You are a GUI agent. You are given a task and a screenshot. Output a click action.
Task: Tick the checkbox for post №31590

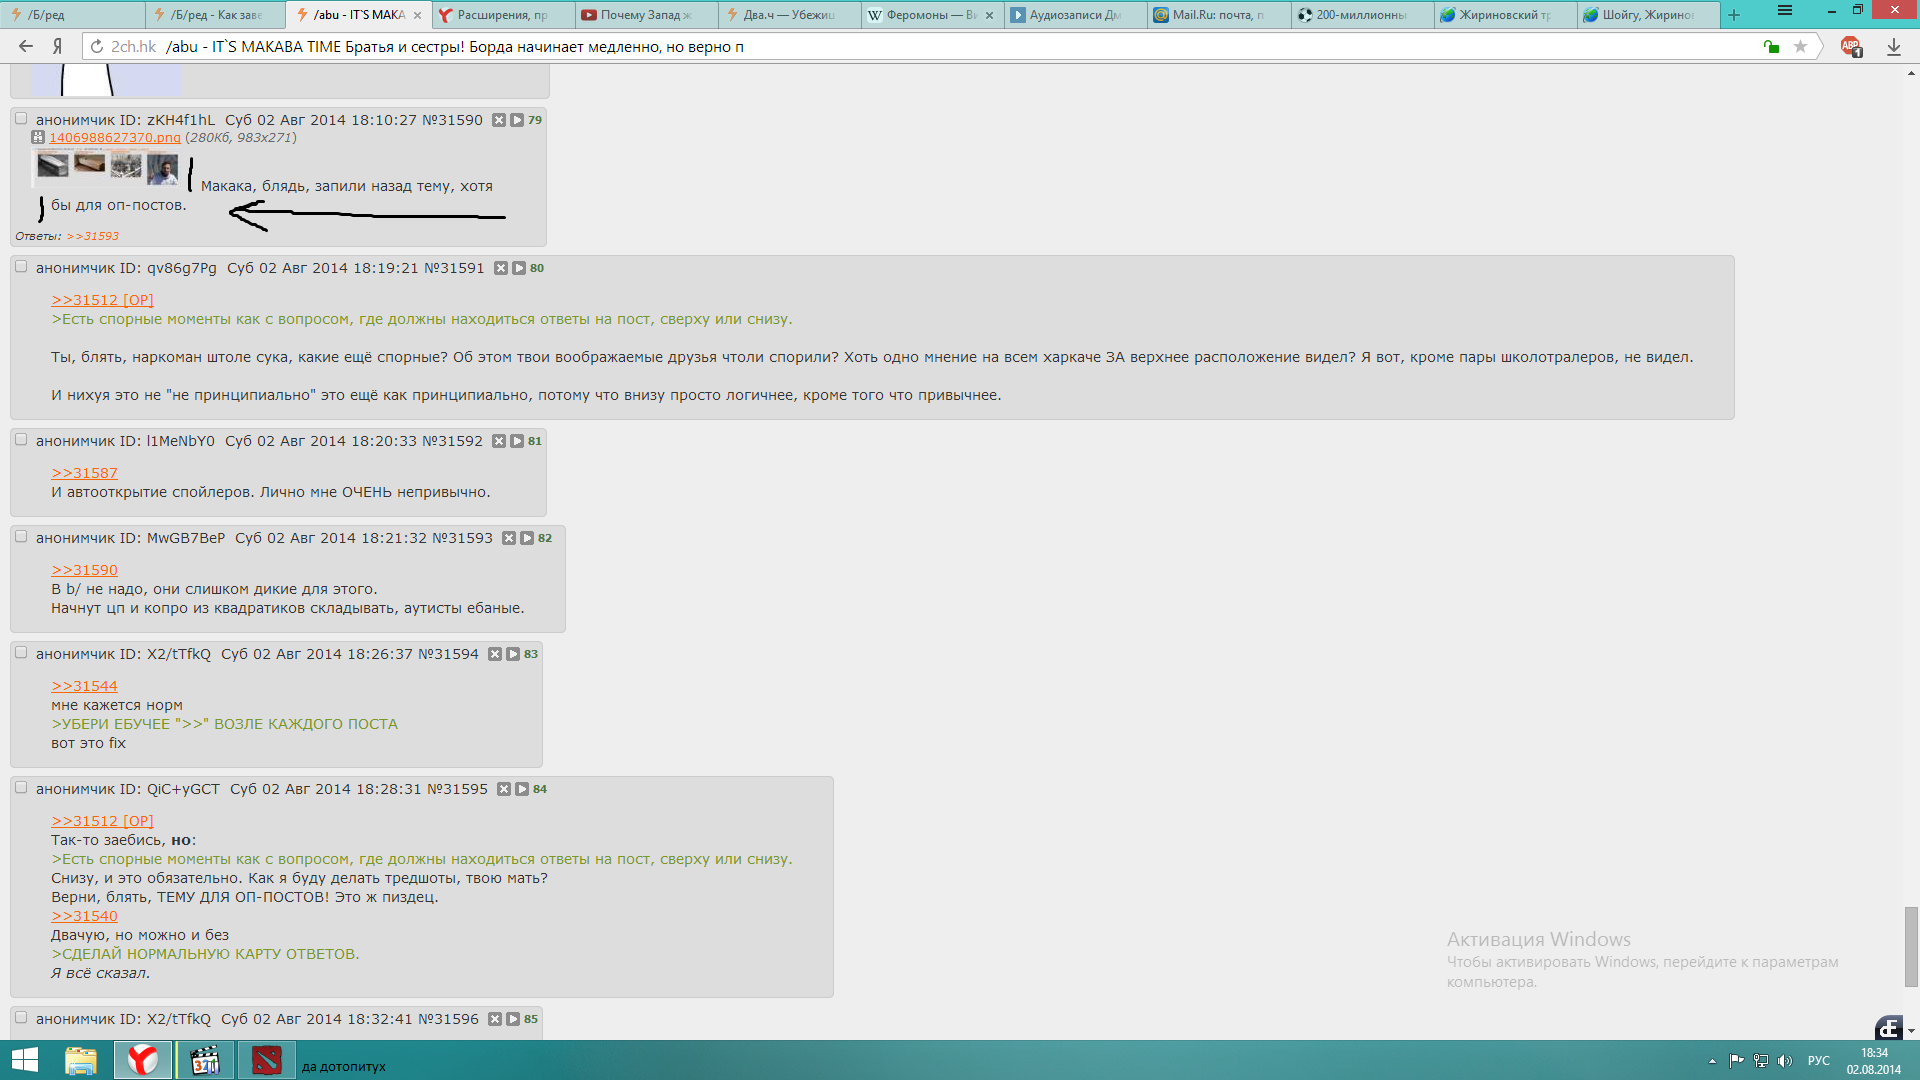[21, 119]
